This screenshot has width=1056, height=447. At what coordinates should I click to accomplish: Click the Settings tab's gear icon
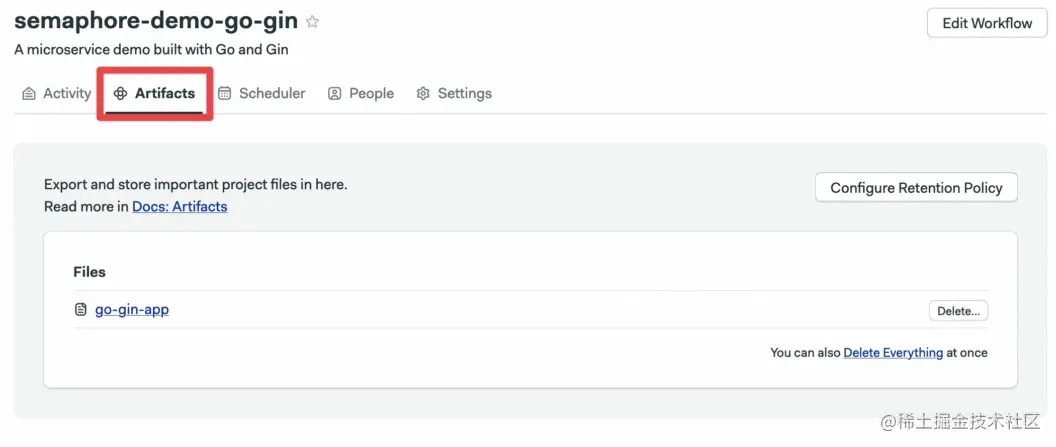click(423, 94)
